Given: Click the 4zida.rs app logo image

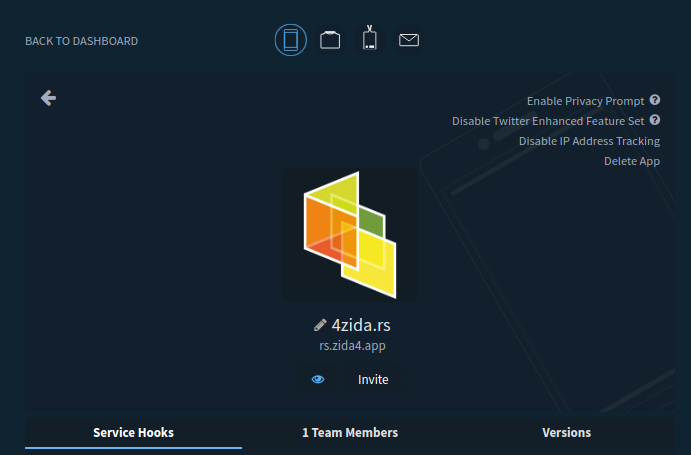Looking at the screenshot, I should point(350,235).
